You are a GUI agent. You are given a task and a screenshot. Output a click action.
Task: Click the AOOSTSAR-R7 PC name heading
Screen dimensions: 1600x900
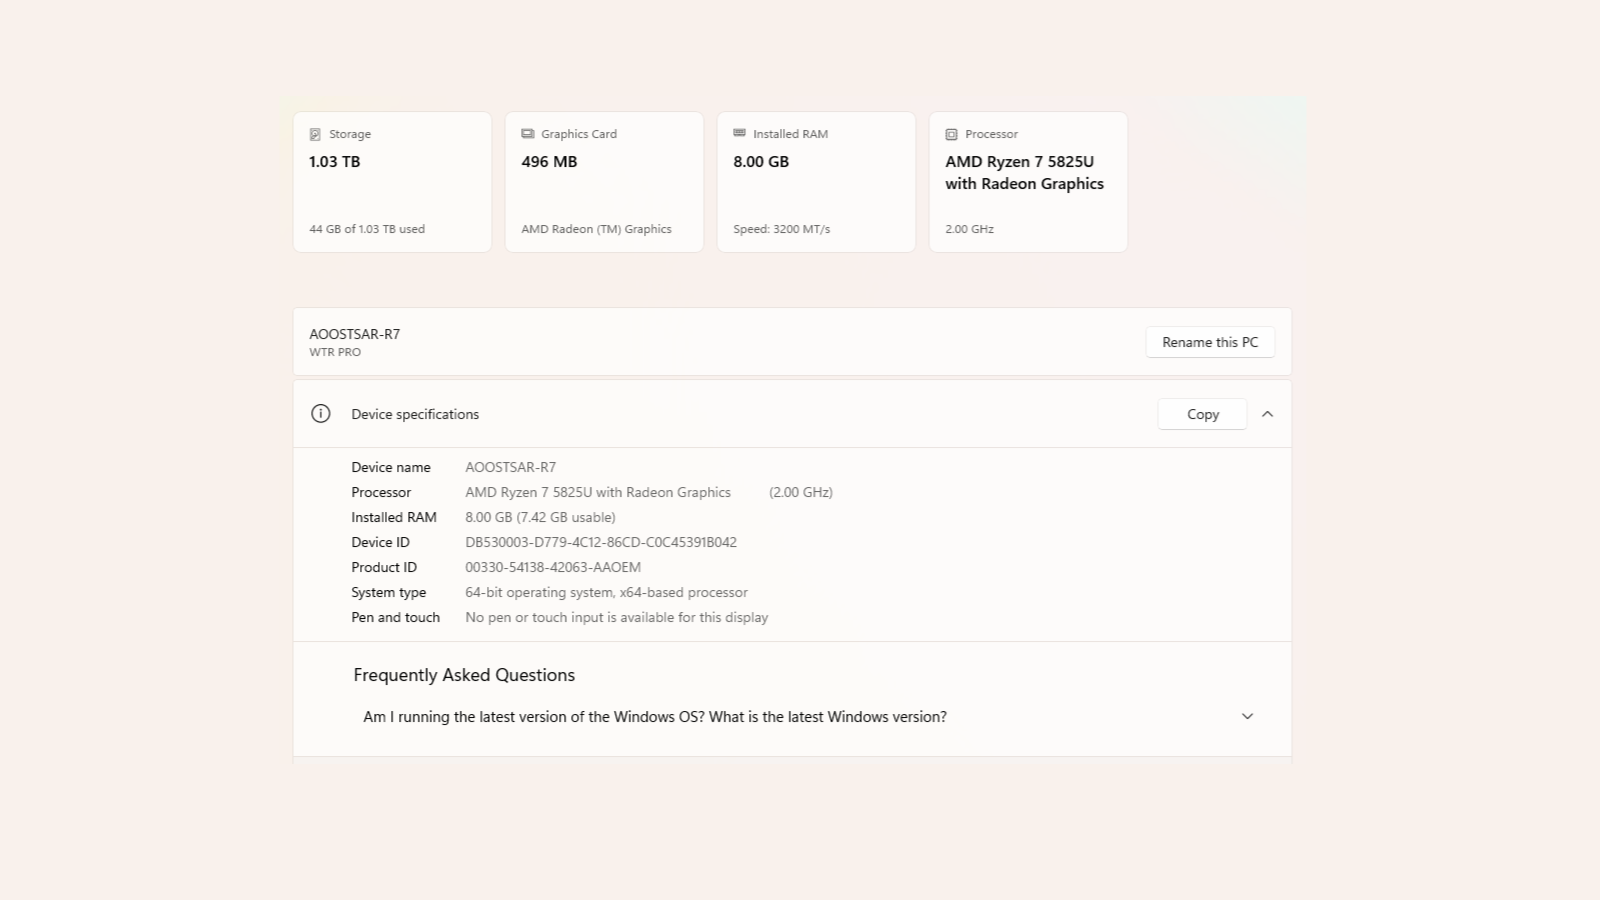click(x=354, y=334)
